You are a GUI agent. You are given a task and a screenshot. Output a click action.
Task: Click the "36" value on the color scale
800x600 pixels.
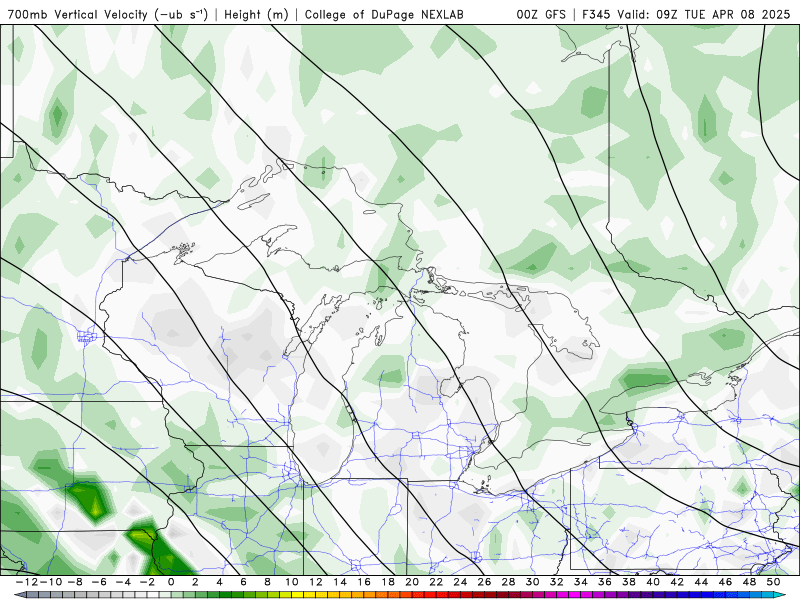605,582
